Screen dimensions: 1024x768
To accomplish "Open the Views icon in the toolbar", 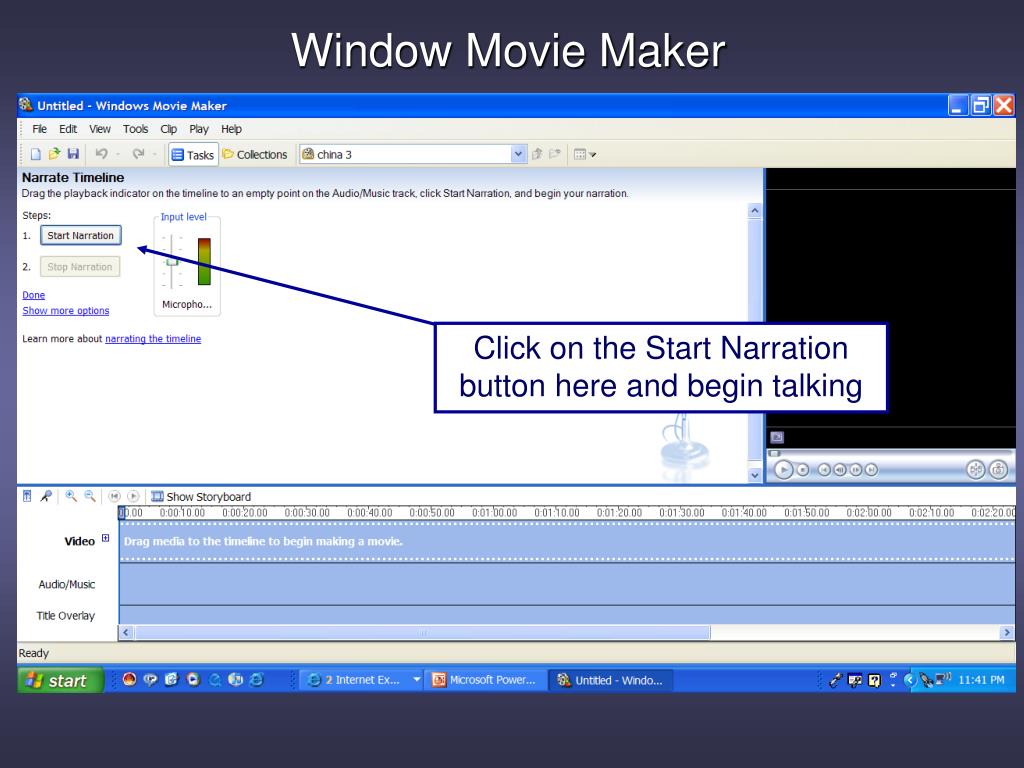I will tap(579, 155).
